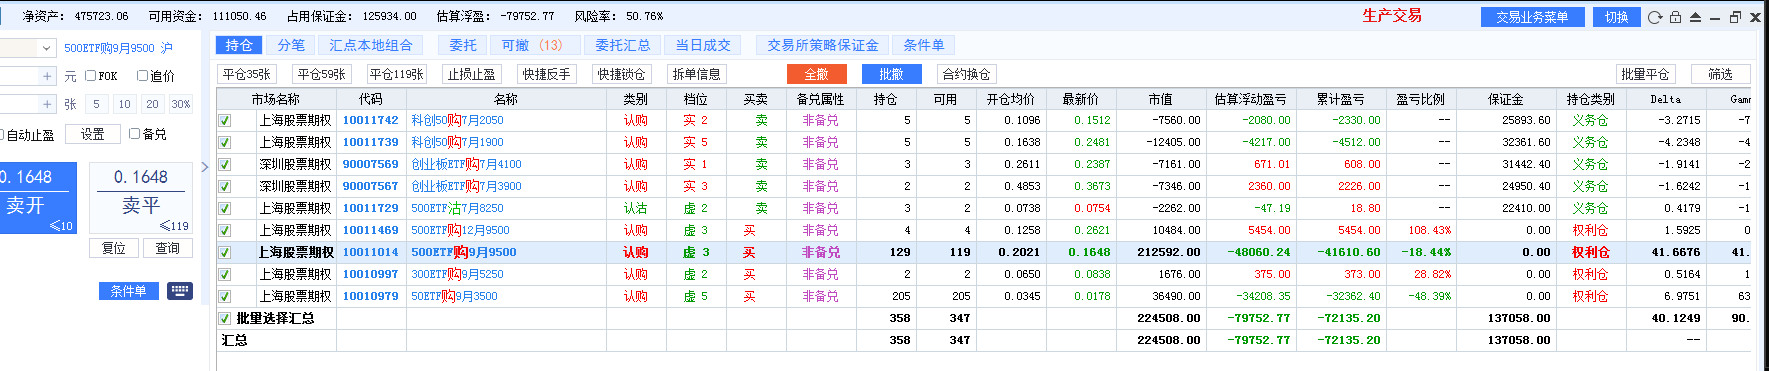Select quantity preset 5
This screenshot has height=371, width=1769.
point(96,104)
